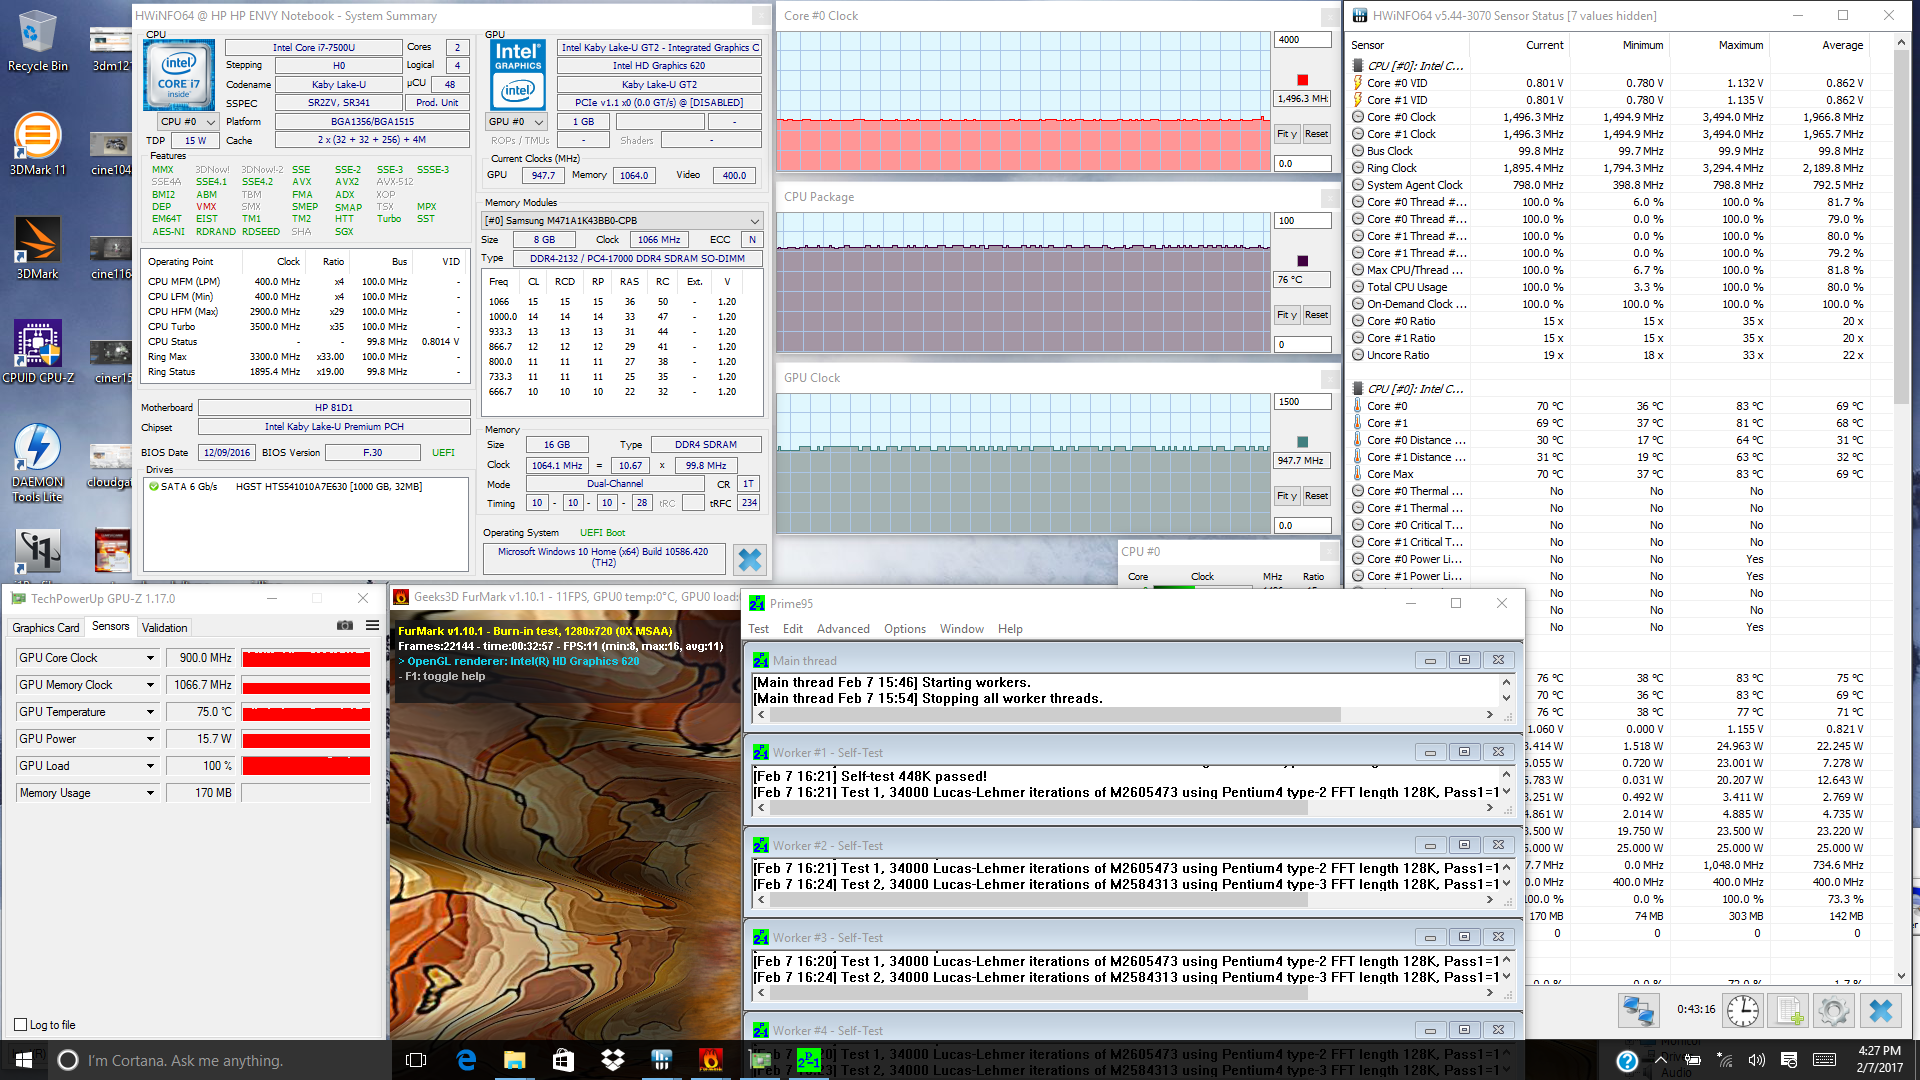Click the GPU-Z screenshot camera icon

click(x=345, y=626)
